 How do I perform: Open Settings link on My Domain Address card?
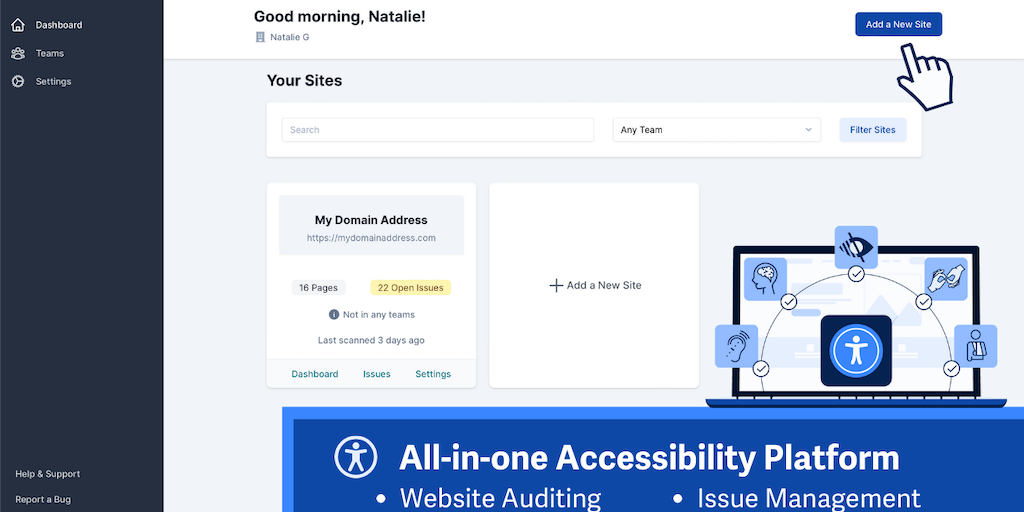[433, 374]
